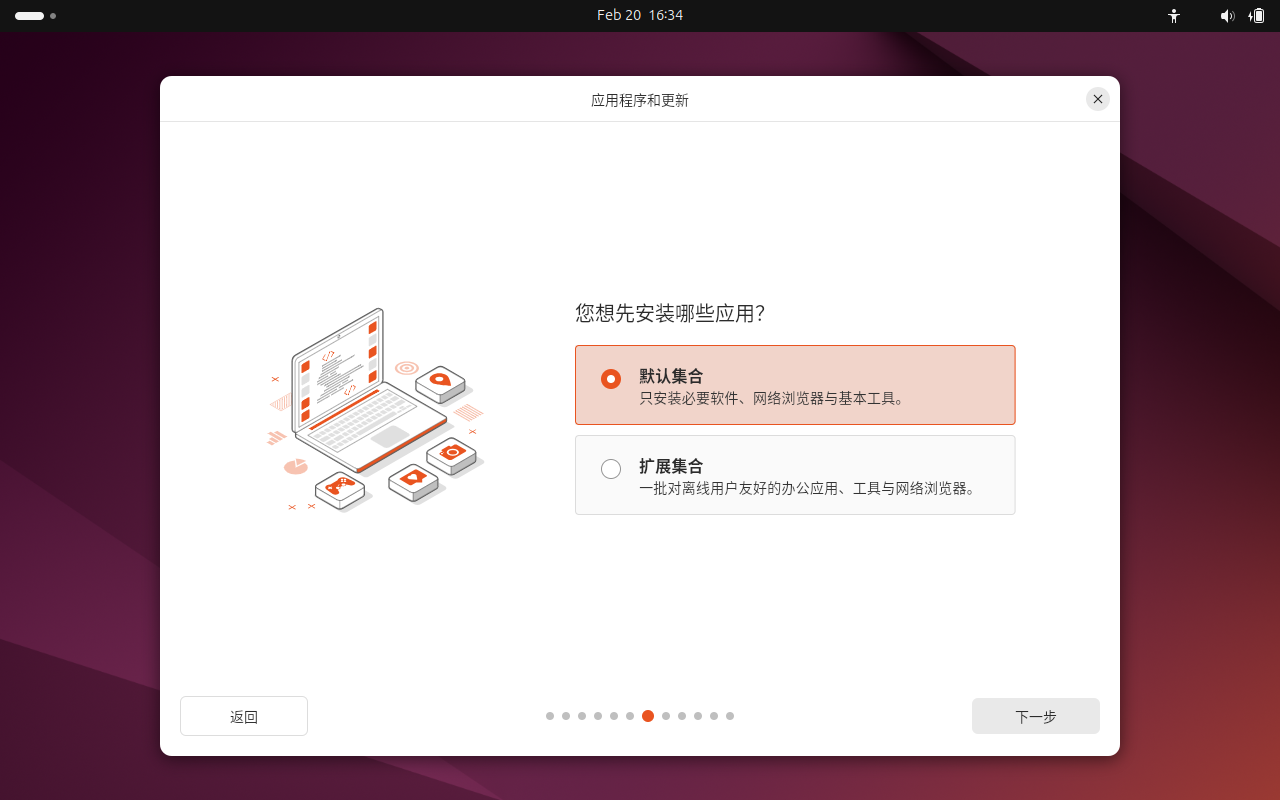
Task: Click the 您想先安装哪些应用? heading
Action: pyautogui.click(x=670, y=314)
